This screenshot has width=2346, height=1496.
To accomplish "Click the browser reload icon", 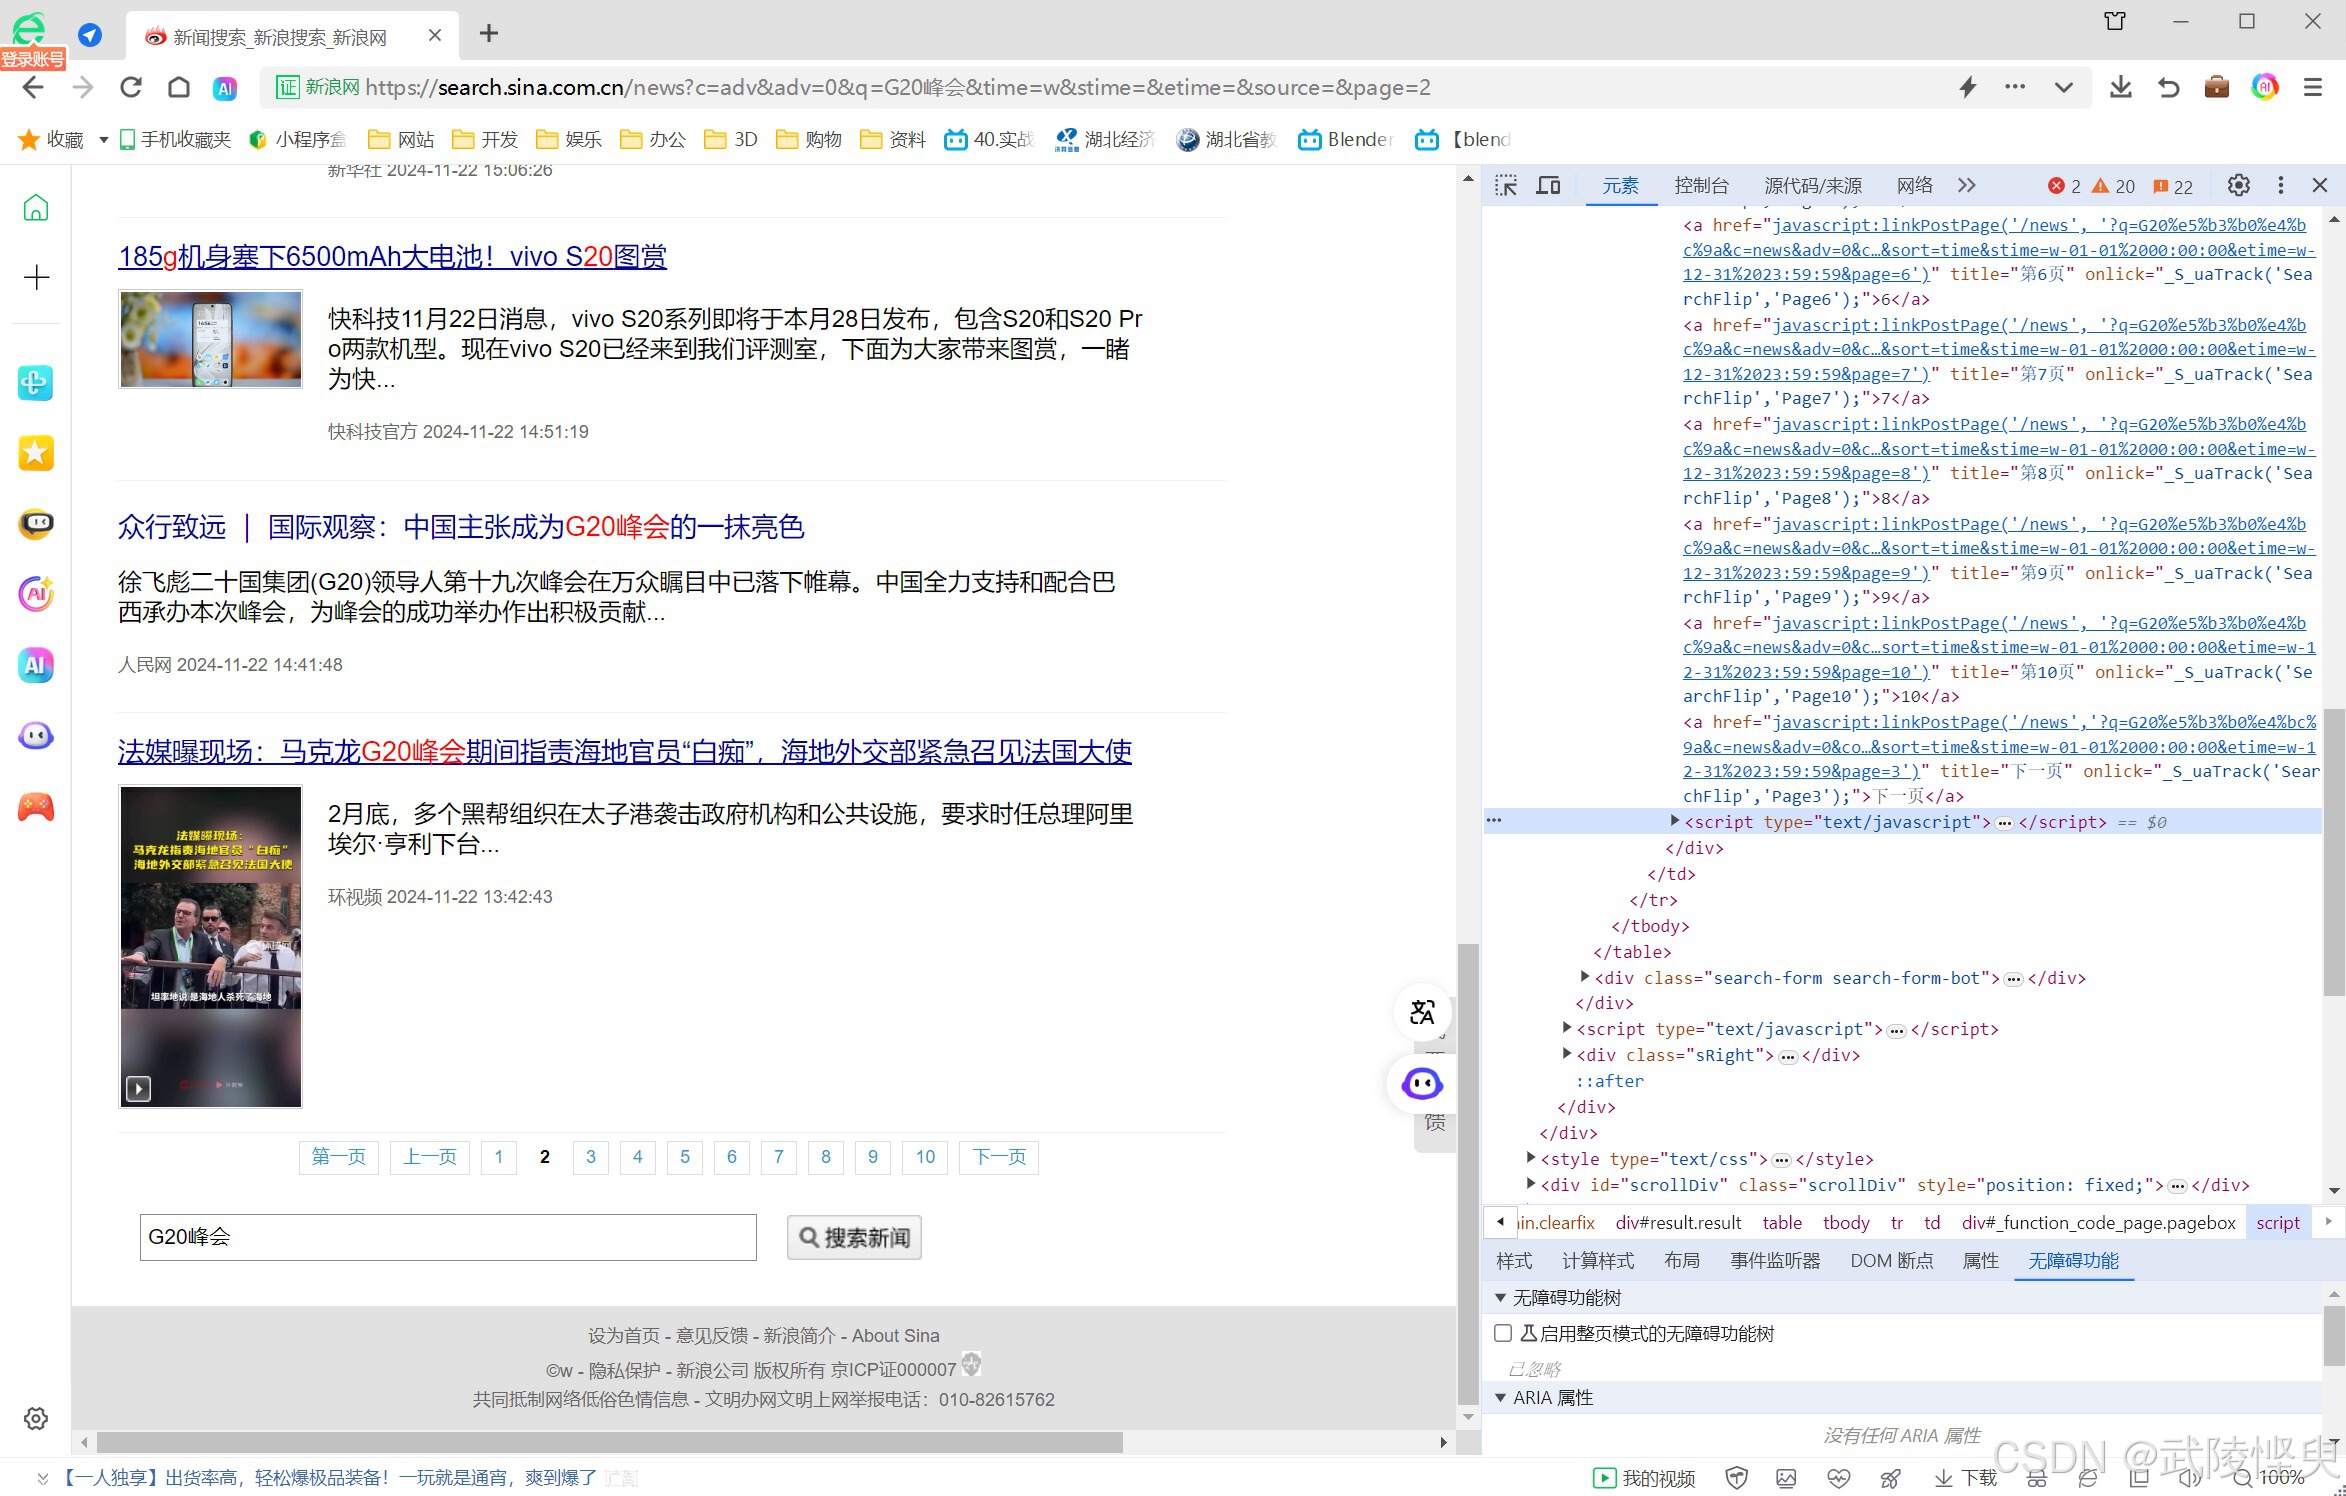I will (x=131, y=88).
